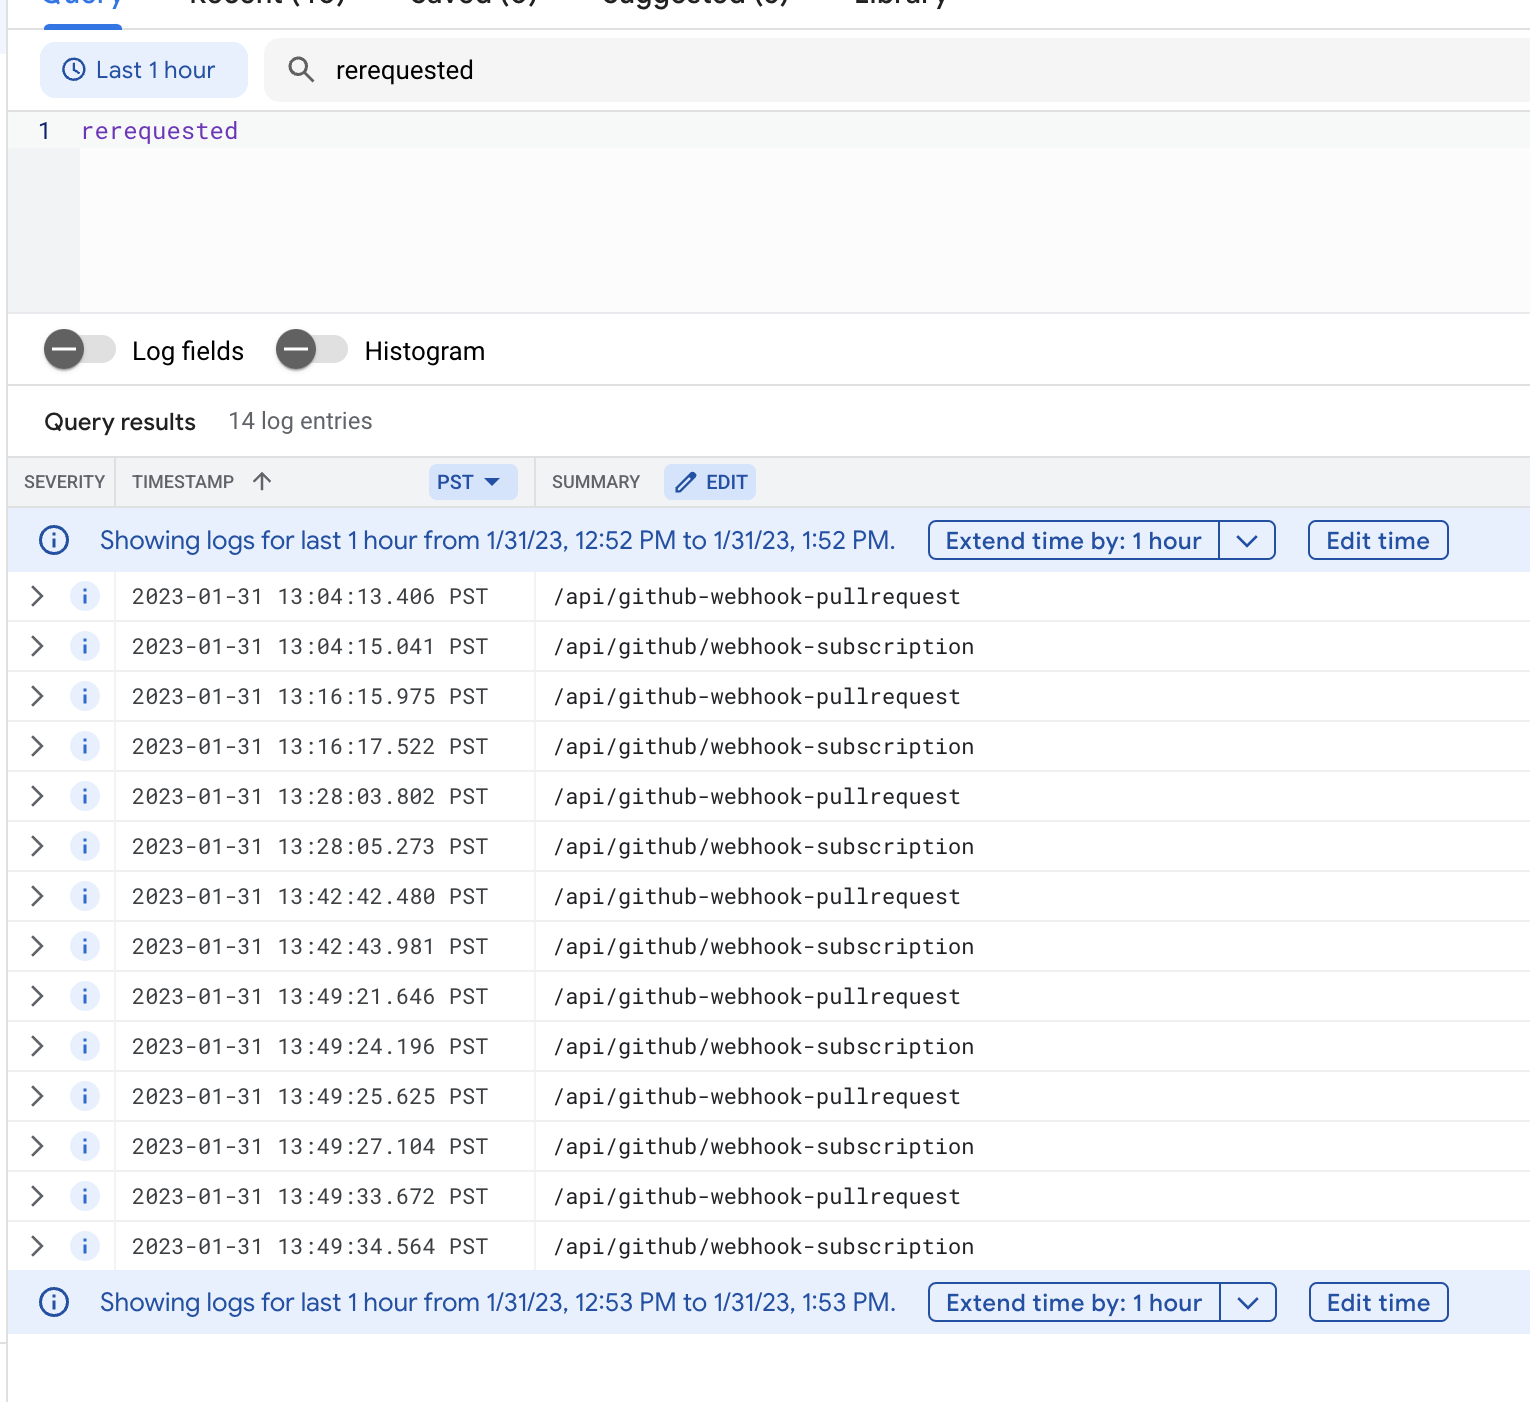Click the bottom Edit time button
The height and width of the screenshot is (1402, 1530).
tap(1377, 1302)
